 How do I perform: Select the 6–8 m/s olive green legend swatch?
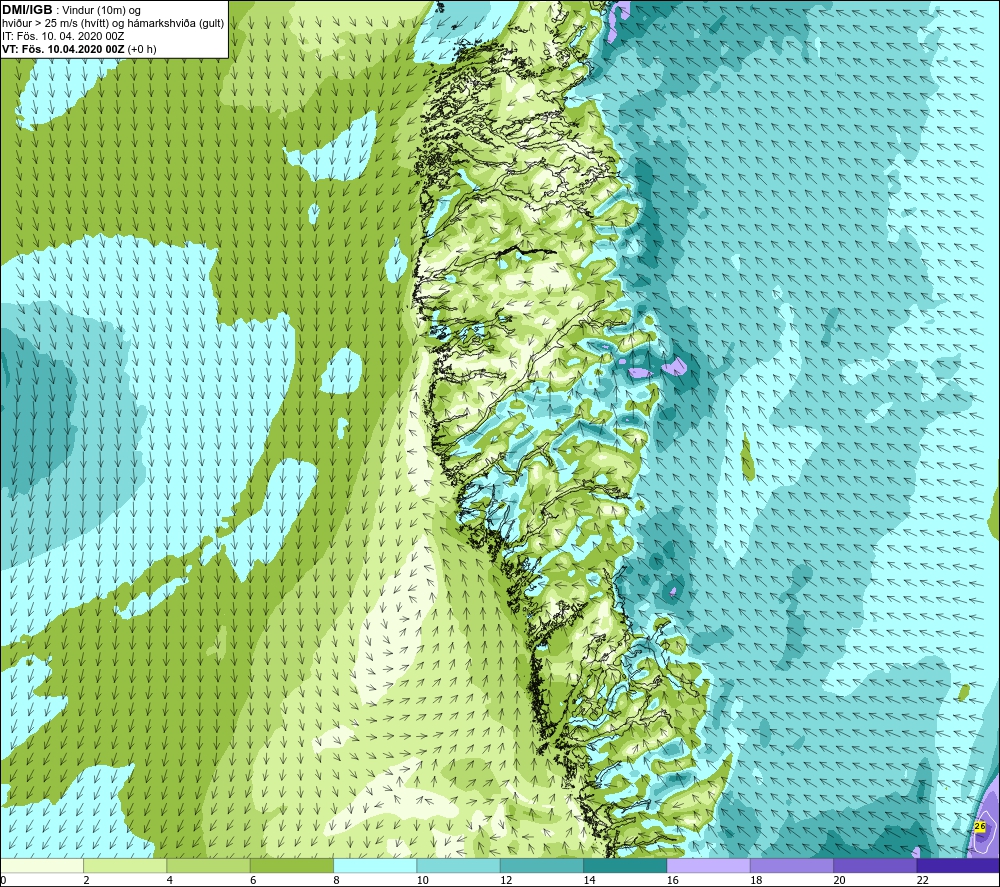click(x=292, y=865)
